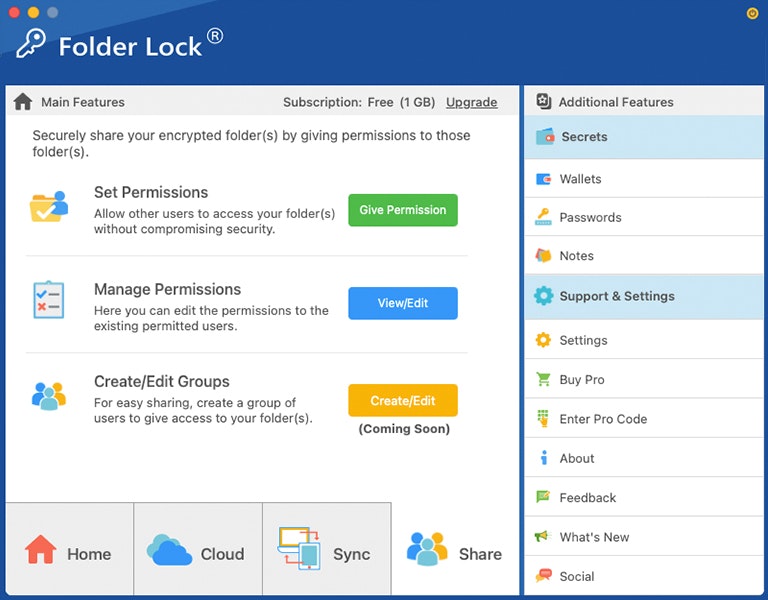Click the home icon beside Main Features
The width and height of the screenshot is (768, 600).
(23, 102)
